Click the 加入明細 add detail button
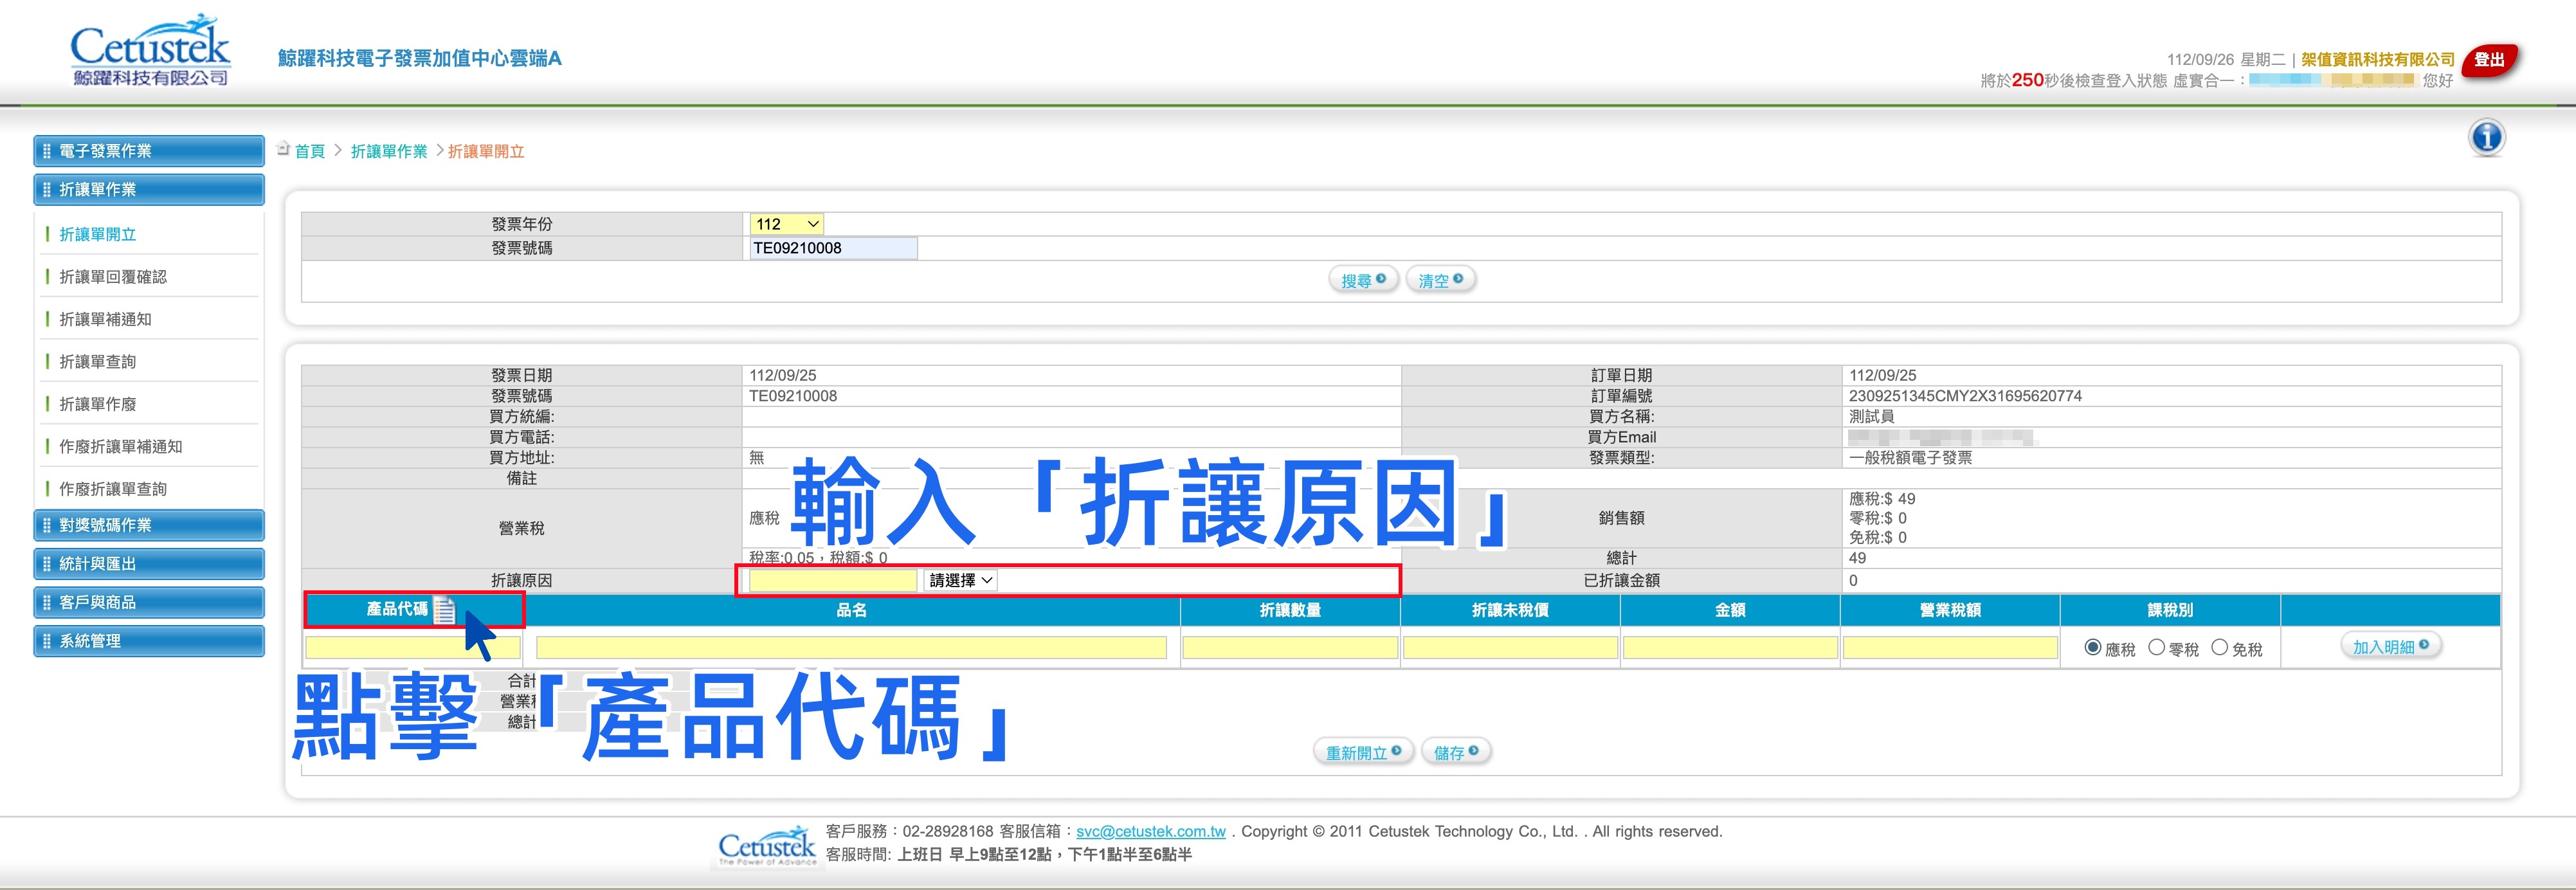 click(x=2390, y=646)
